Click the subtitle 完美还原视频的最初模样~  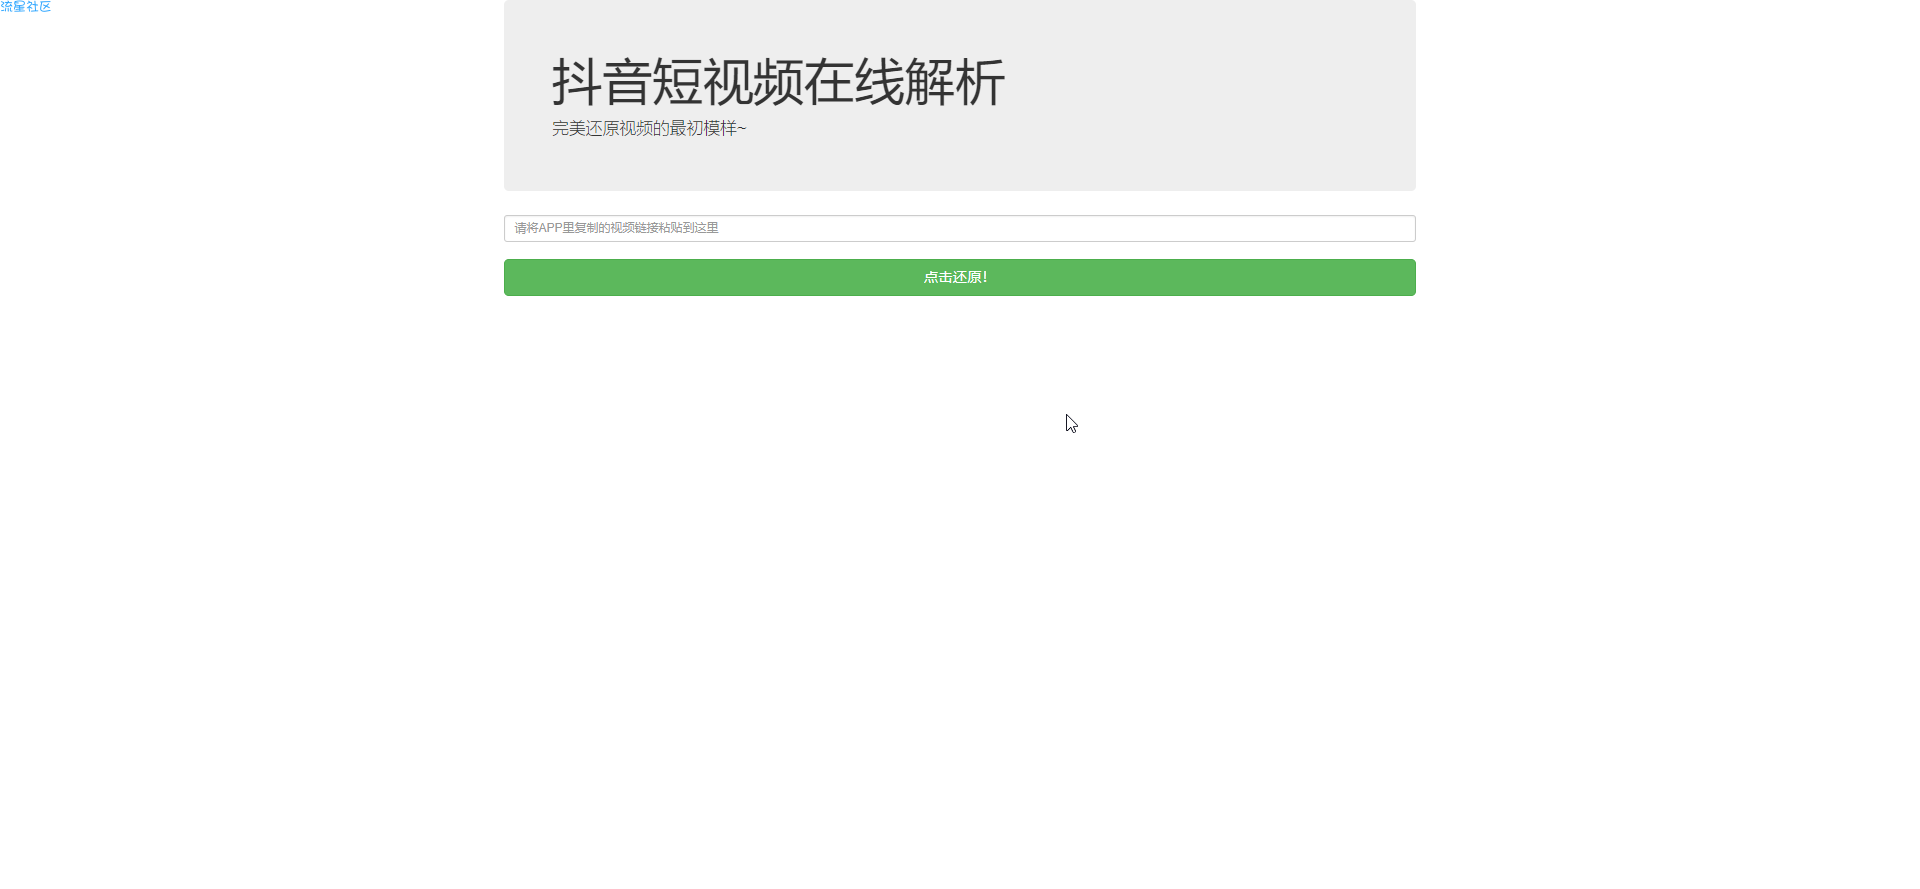pyautogui.click(x=649, y=129)
